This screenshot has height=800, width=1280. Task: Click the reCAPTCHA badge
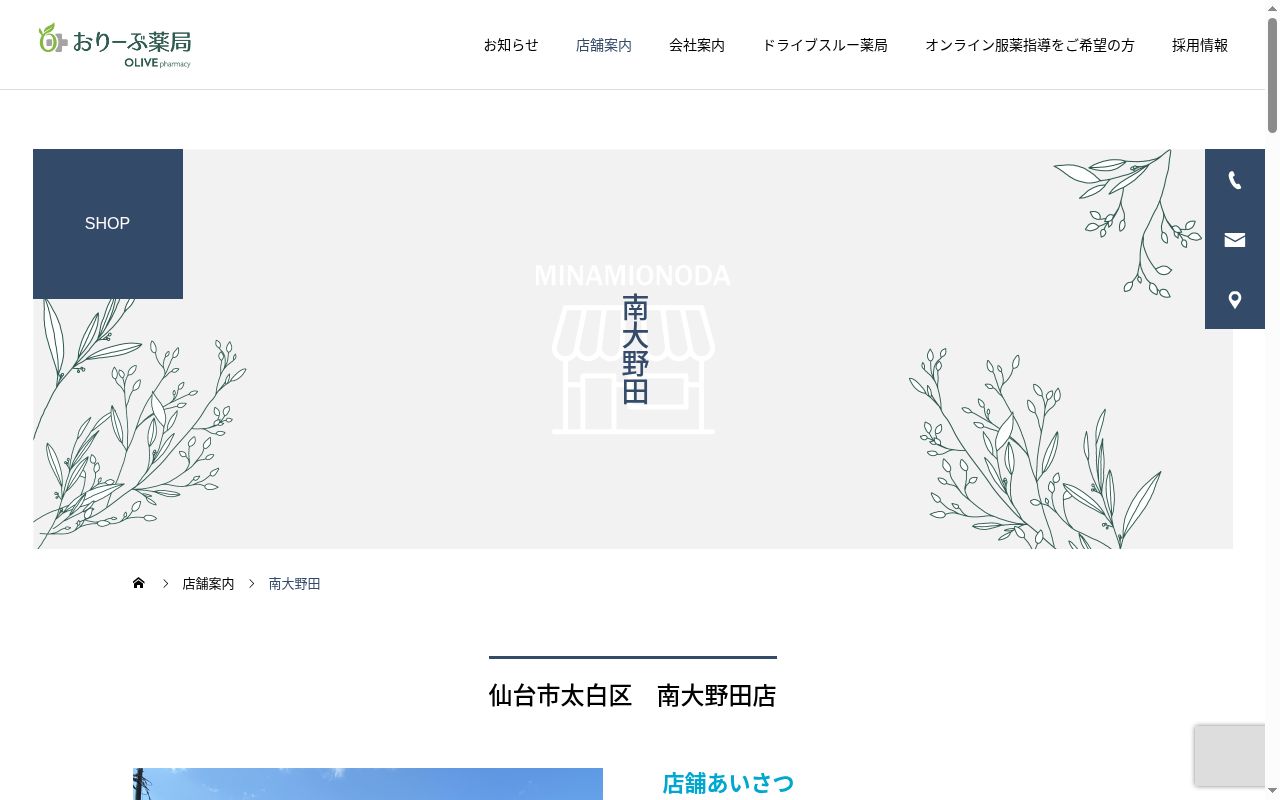pyautogui.click(x=1230, y=756)
